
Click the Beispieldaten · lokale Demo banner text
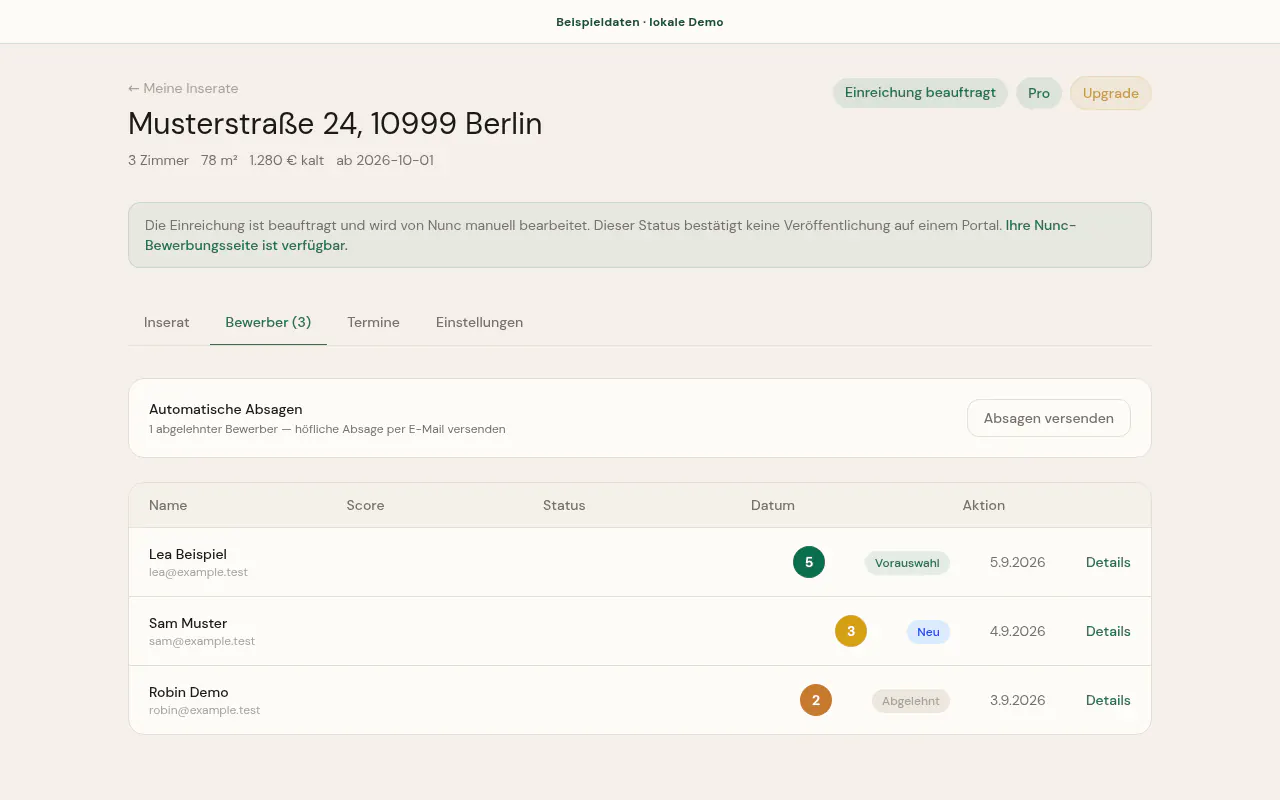pos(640,22)
